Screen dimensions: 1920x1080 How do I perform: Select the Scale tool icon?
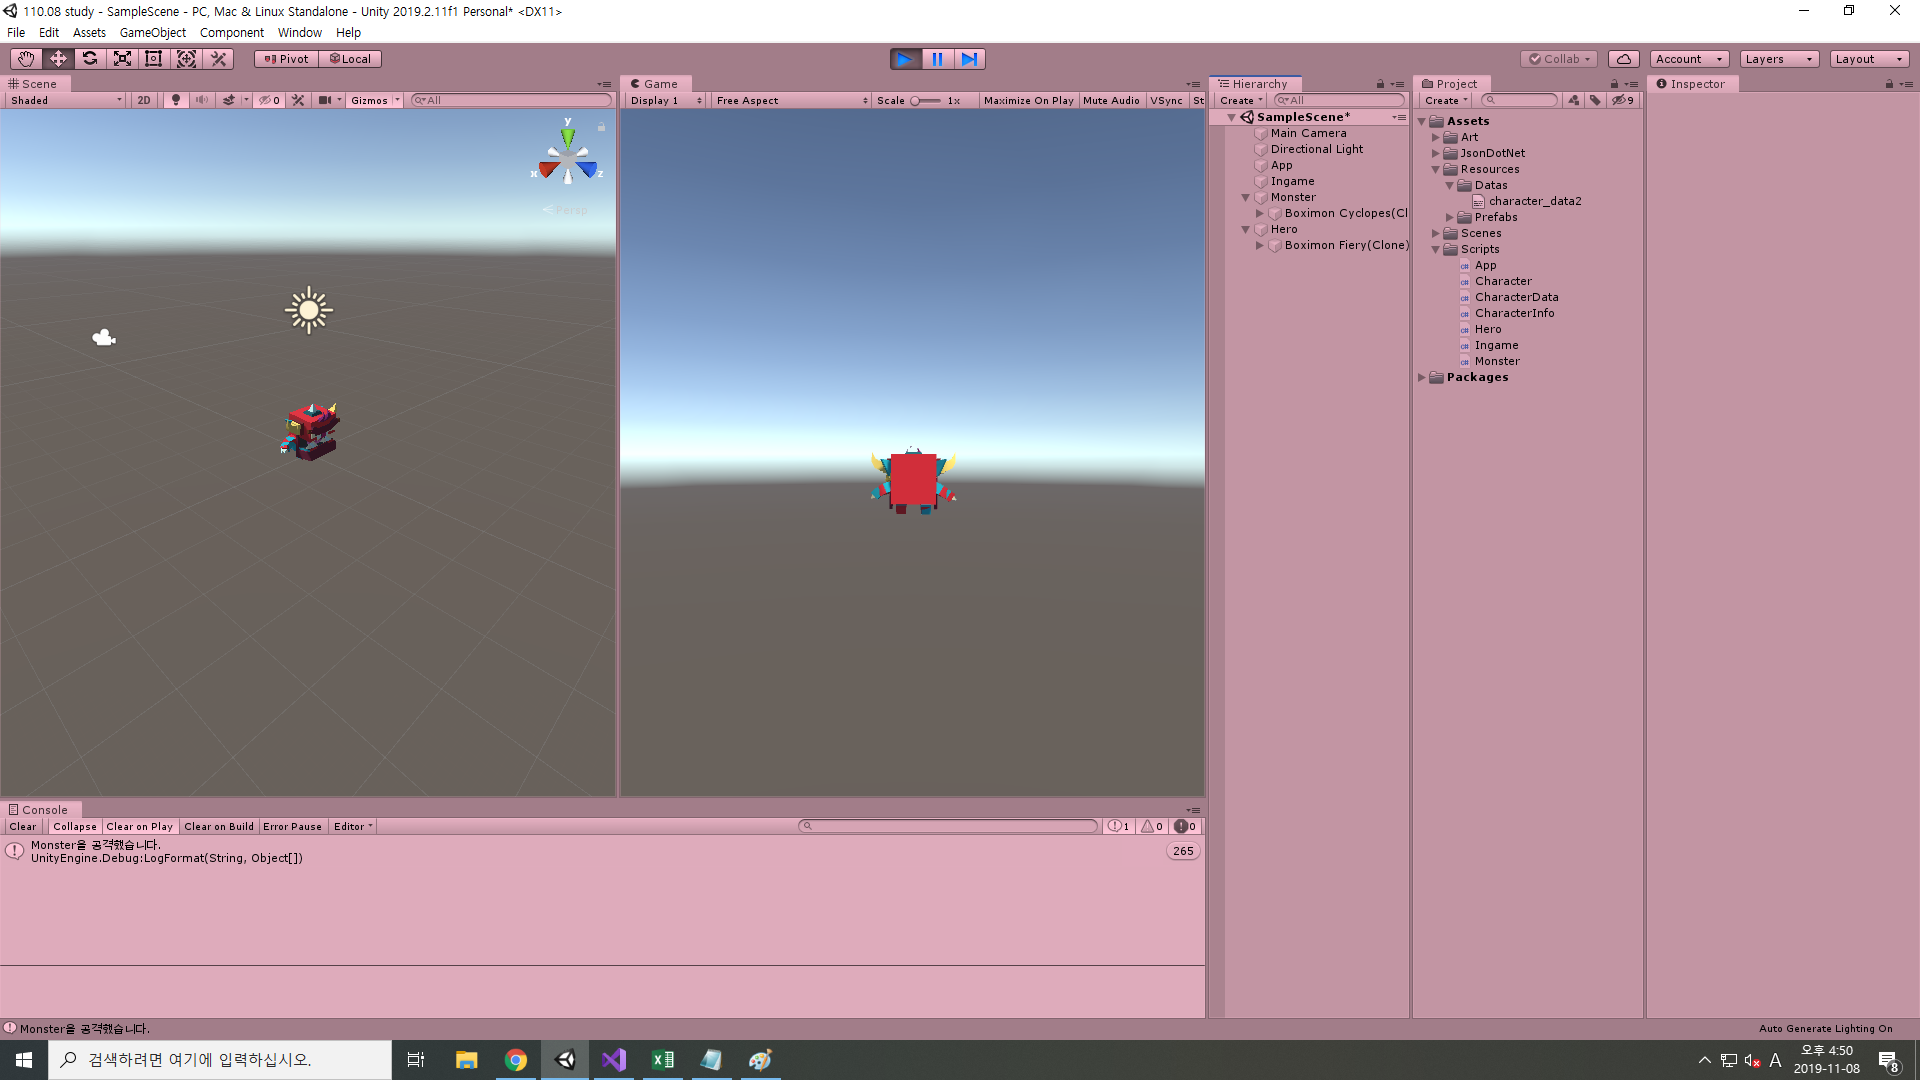pos(122,59)
